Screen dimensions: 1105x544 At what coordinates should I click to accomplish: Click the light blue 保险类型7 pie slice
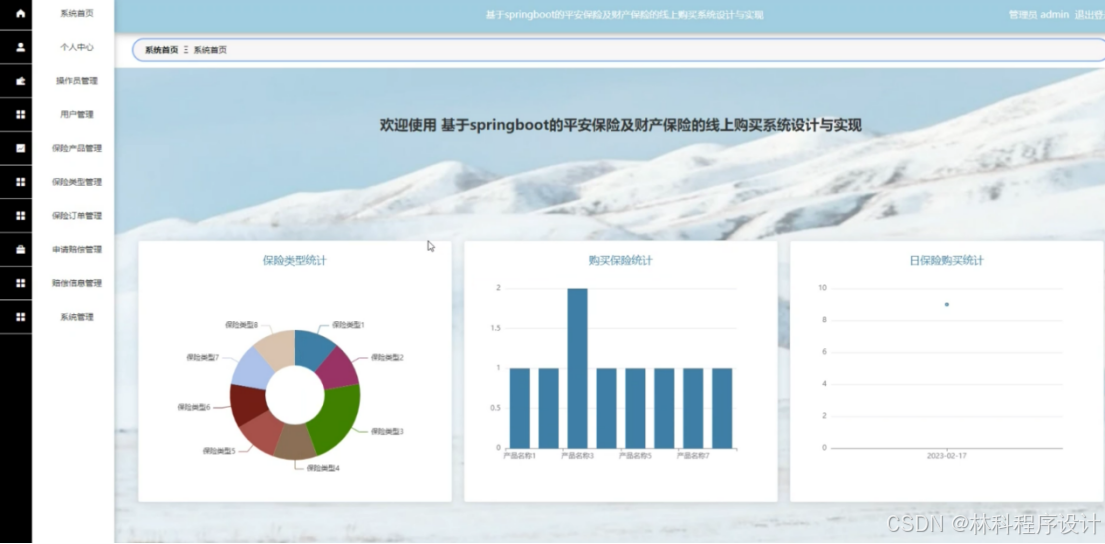(252, 367)
